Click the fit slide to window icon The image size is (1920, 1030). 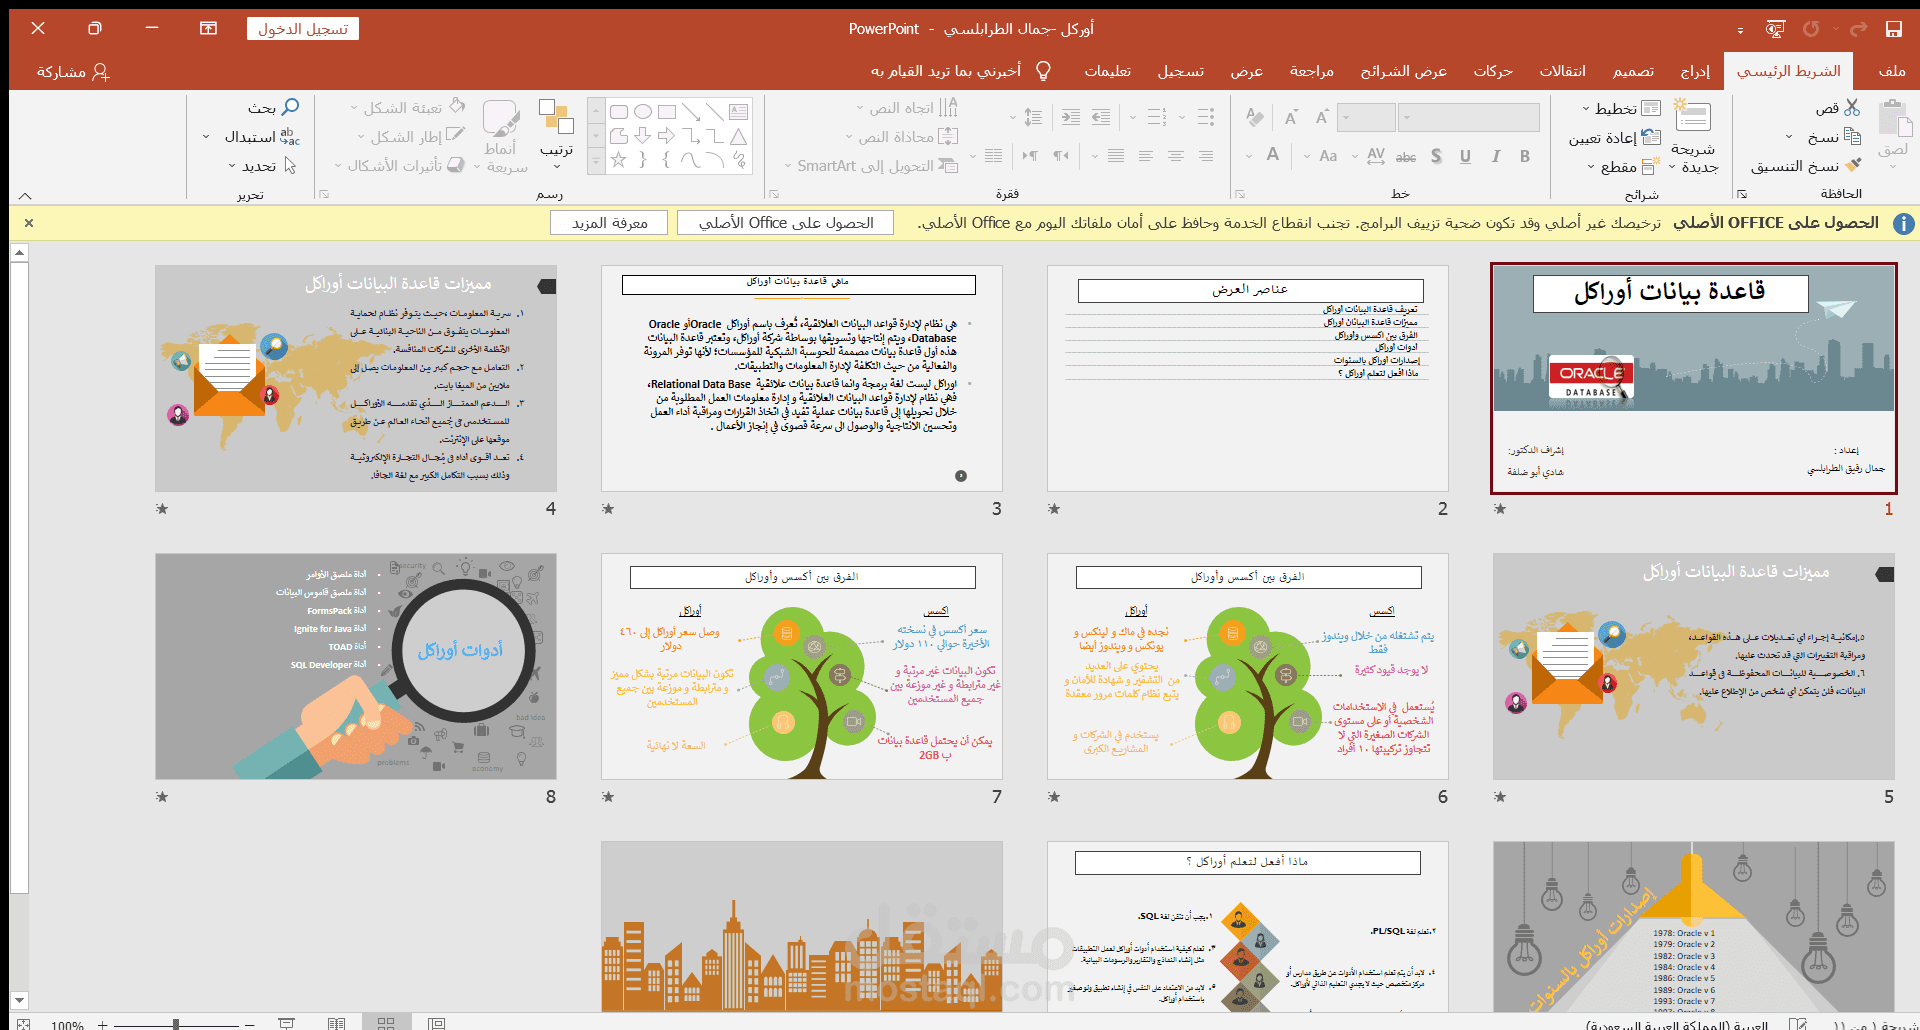pyautogui.click(x=24, y=1023)
